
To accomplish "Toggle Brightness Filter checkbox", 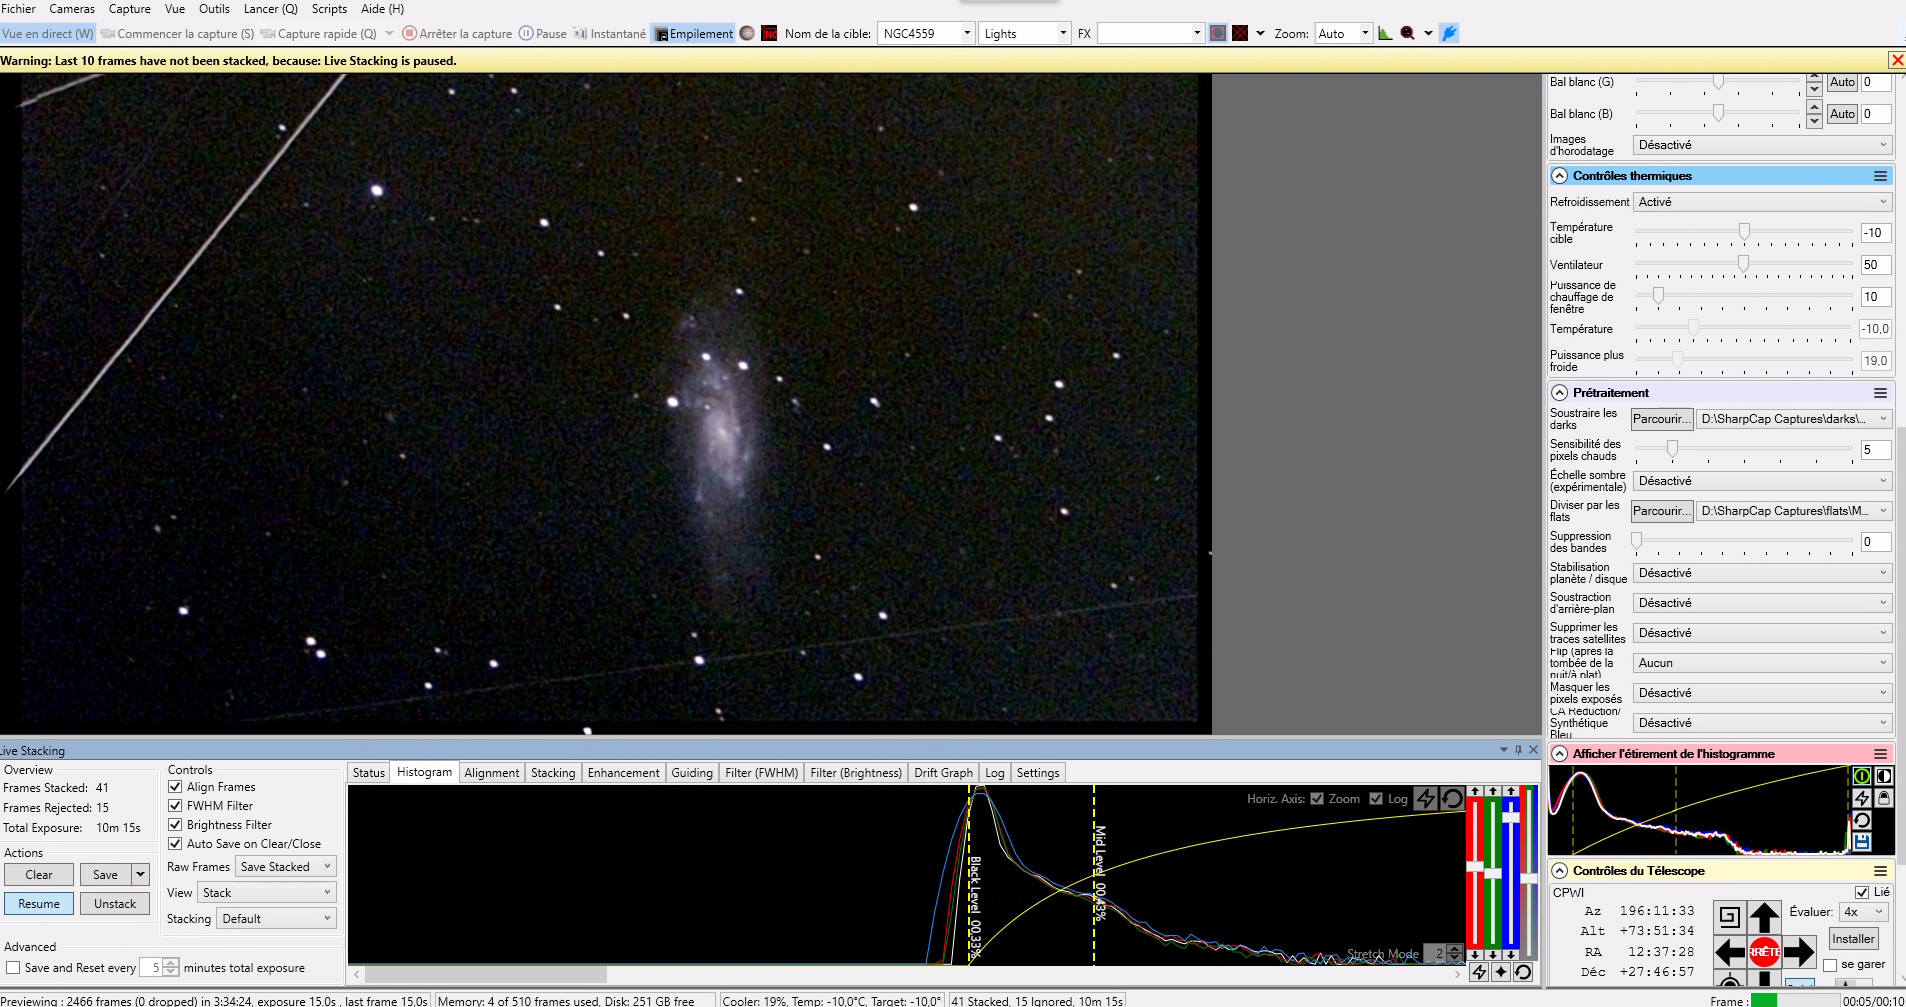I will click(175, 824).
